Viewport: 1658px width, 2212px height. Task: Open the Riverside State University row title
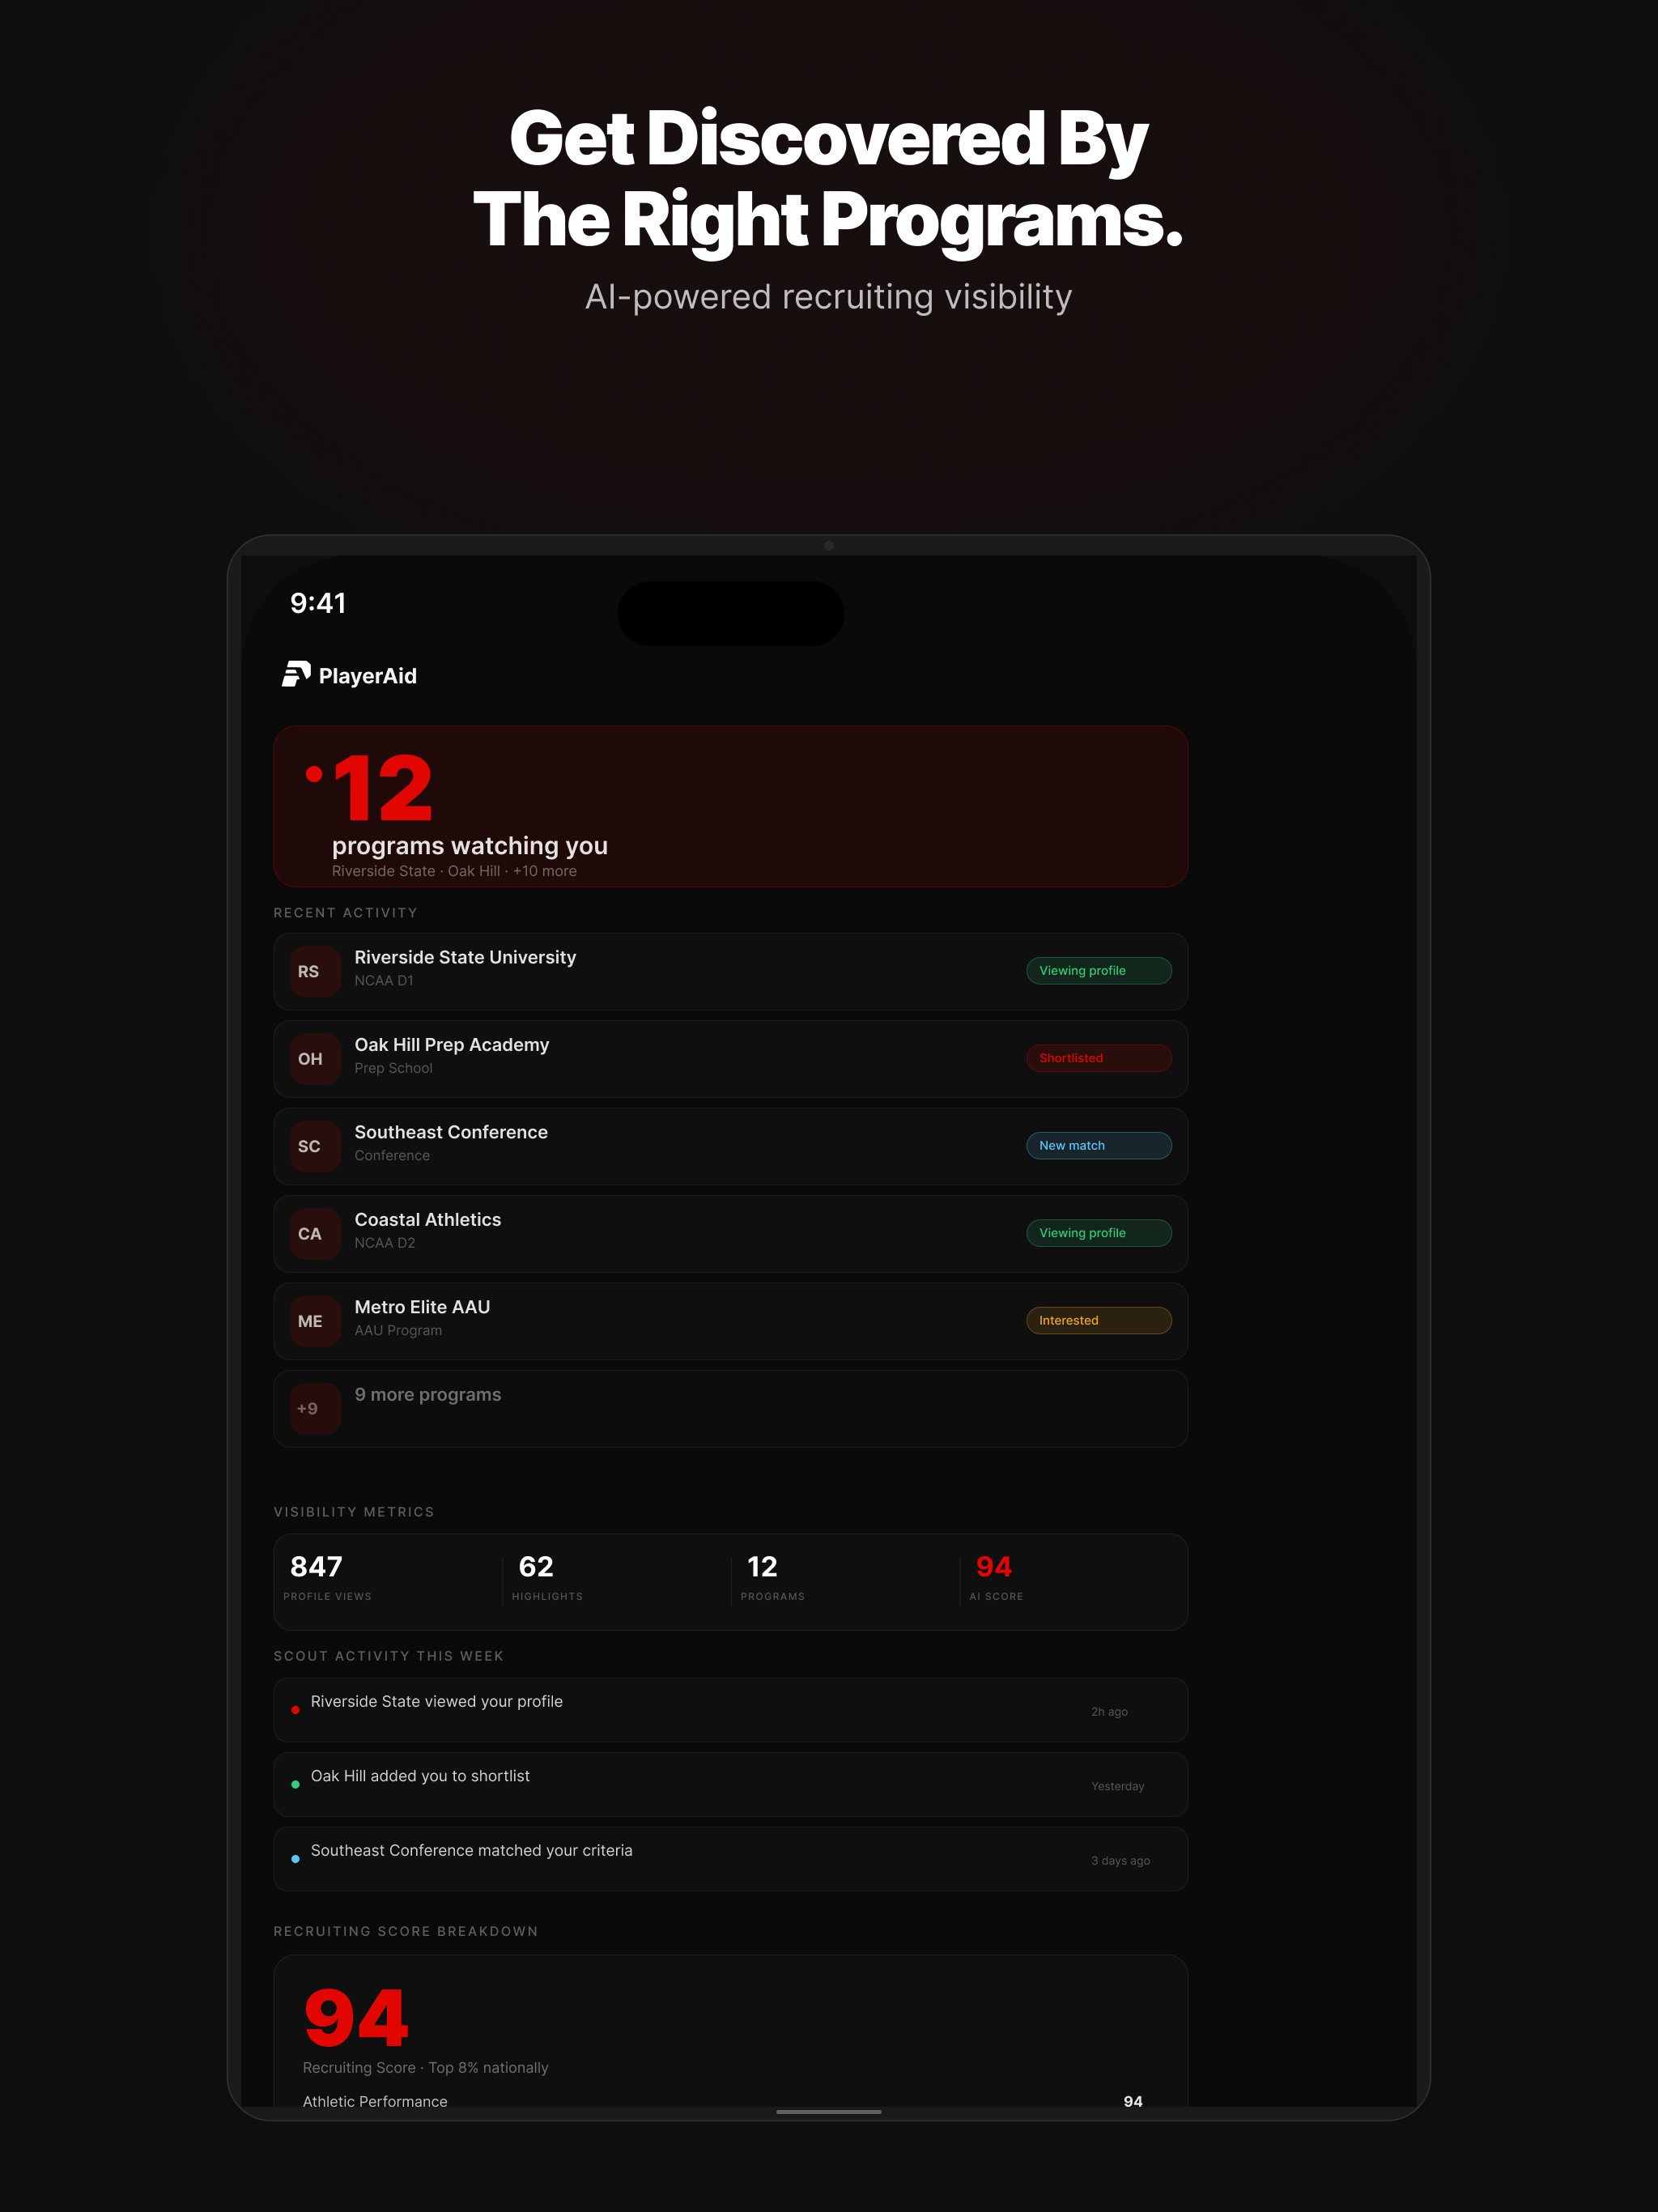[x=465, y=958]
